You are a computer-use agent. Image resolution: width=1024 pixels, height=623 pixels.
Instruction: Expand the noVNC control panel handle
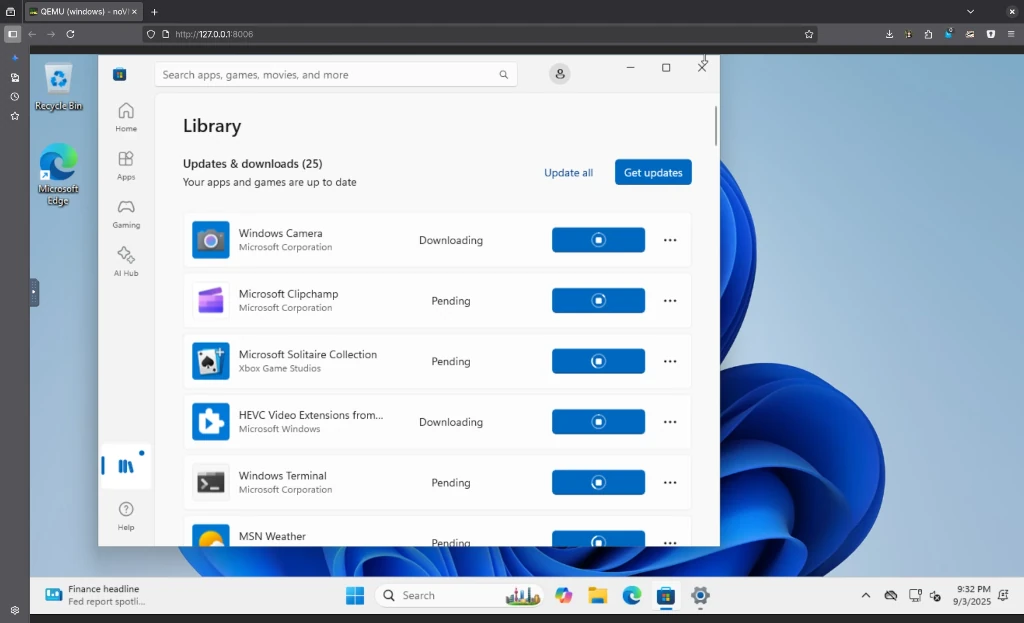coord(35,293)
